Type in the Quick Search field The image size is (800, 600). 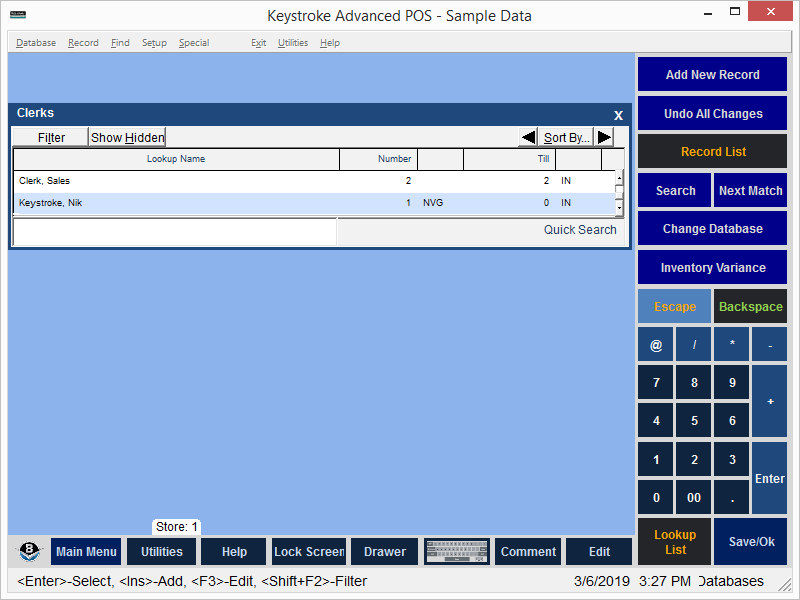[175, 231]
